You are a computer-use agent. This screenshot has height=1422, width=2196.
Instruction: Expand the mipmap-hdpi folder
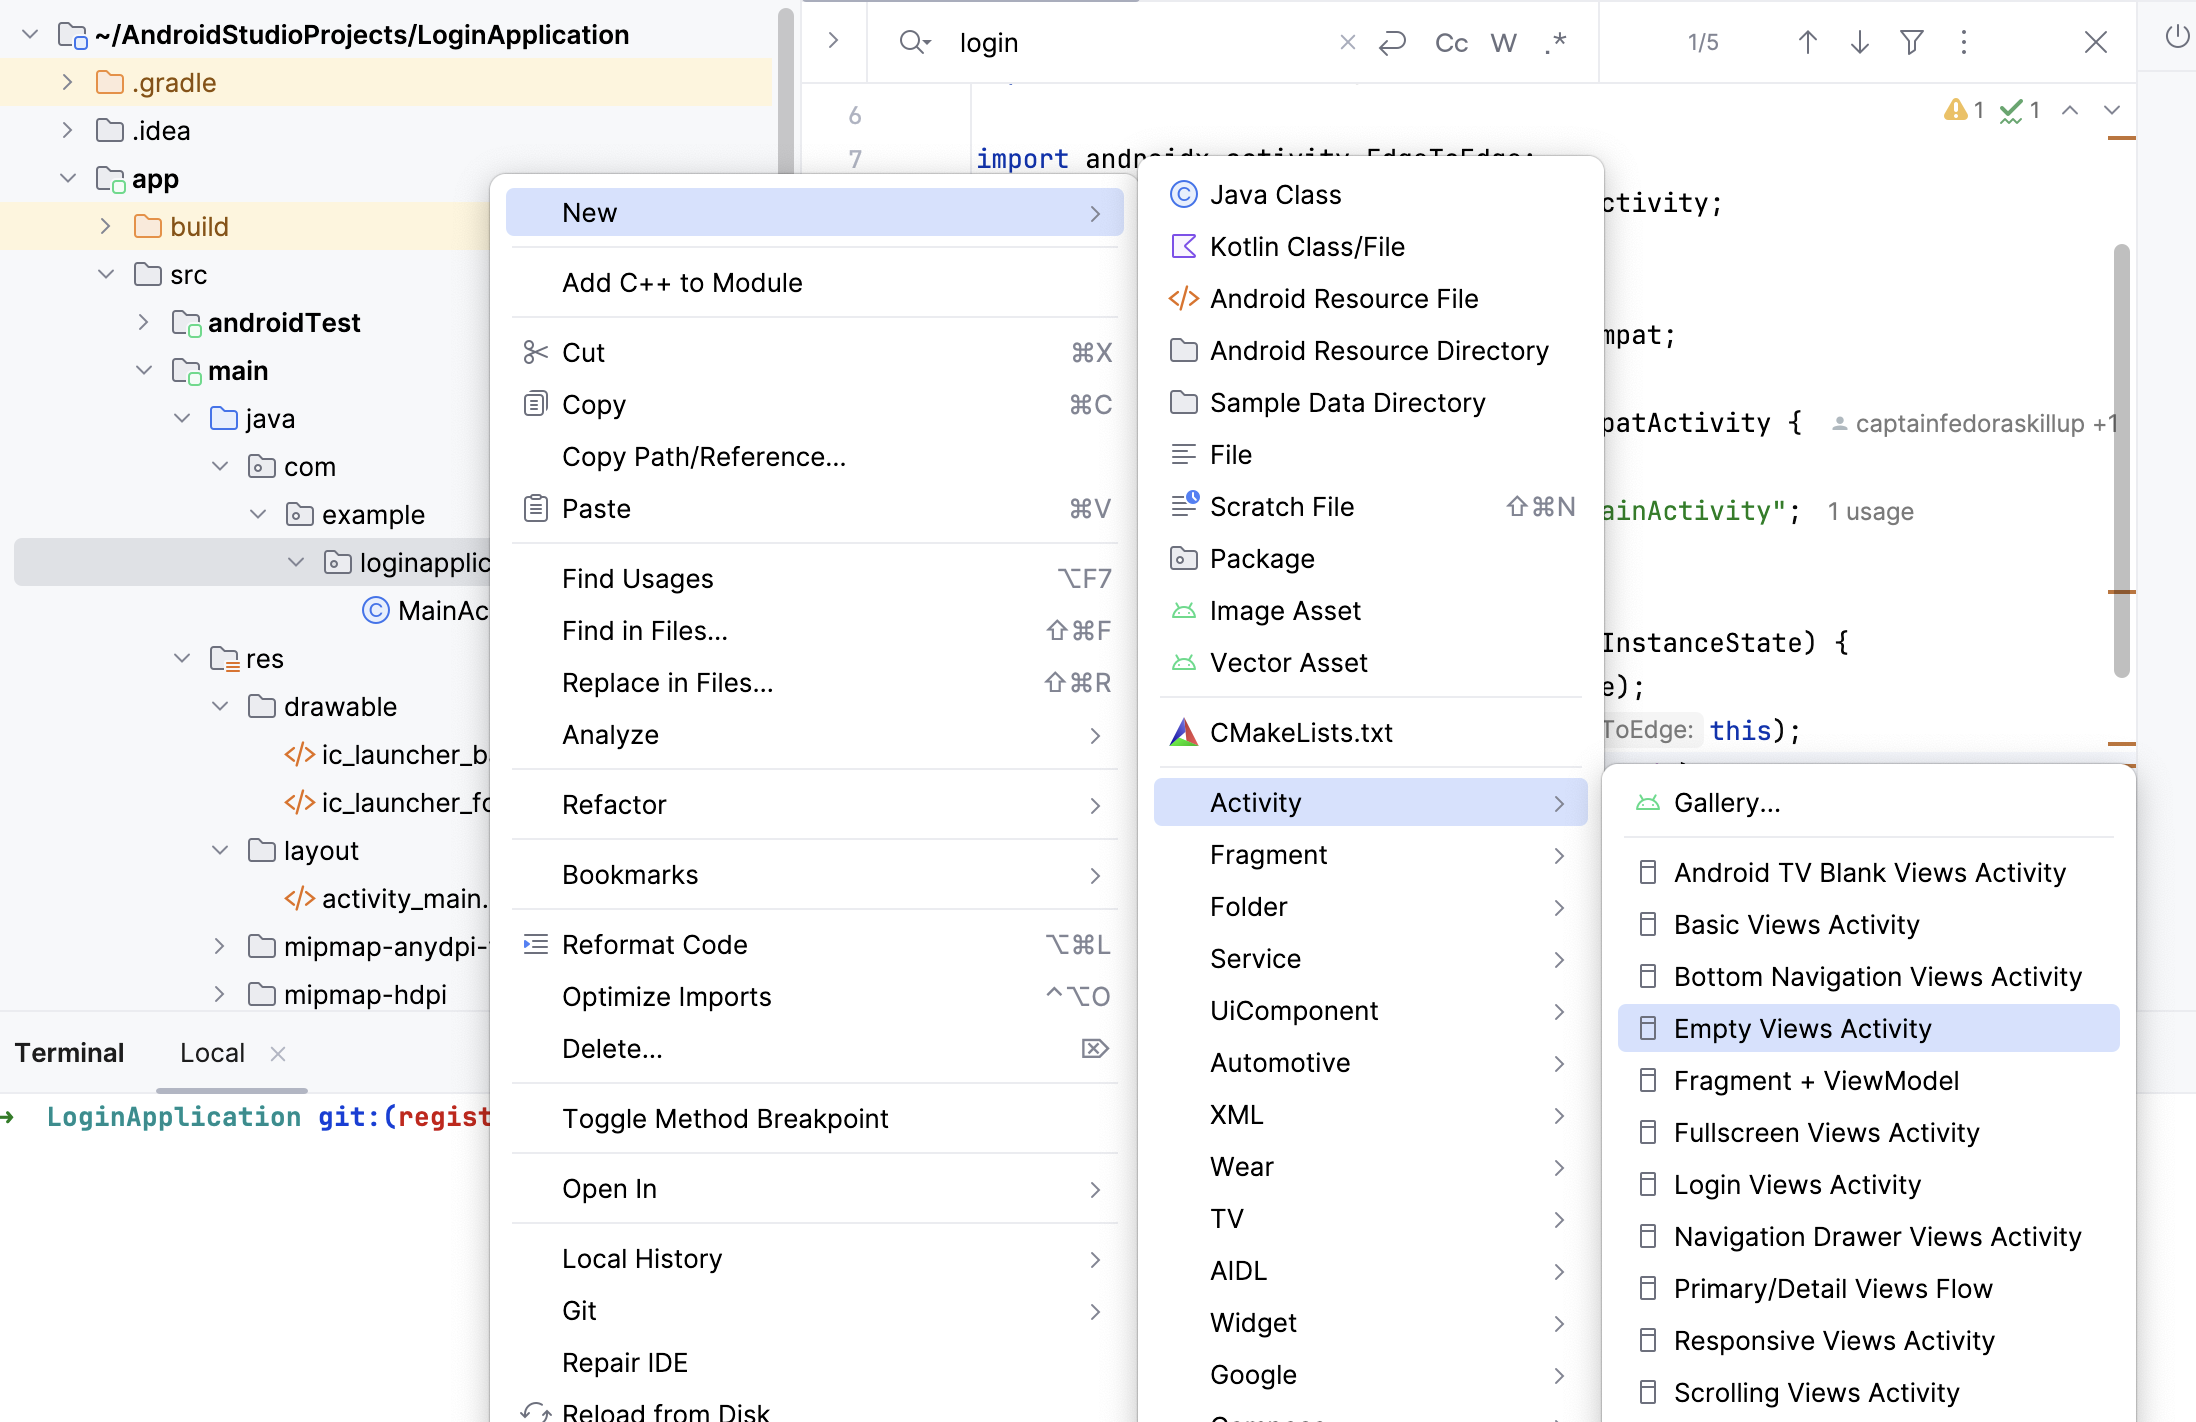[x=219, y=994]
